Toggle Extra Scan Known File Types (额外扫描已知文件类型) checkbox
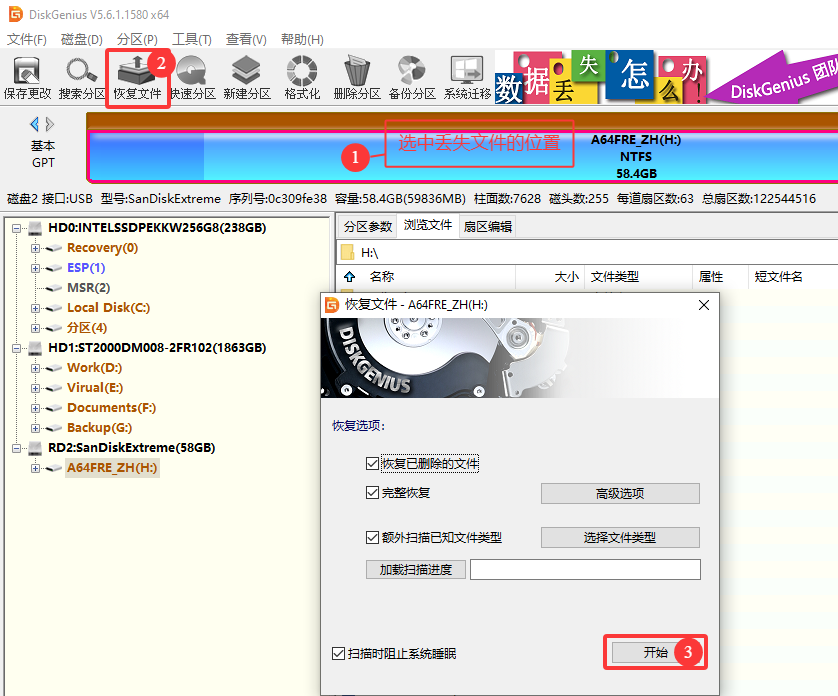 tap(373, 537)
